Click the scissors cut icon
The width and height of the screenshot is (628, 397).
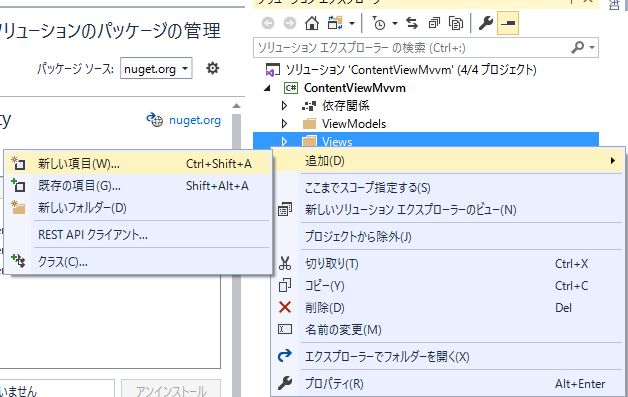point(285,263)
